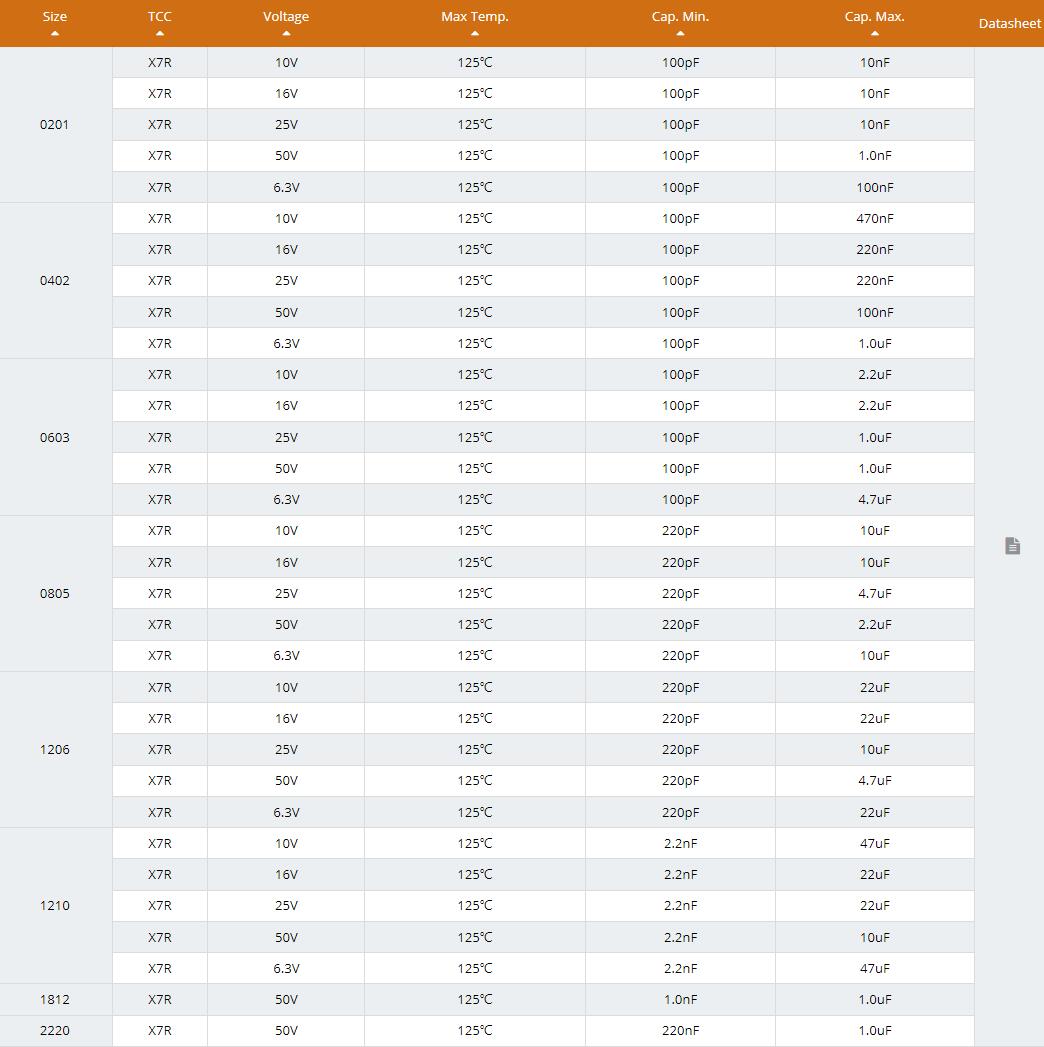This screenshot has height=1047, width=1044.
Task: Select the 2220 size cell
Action: tap(55, 1030)
